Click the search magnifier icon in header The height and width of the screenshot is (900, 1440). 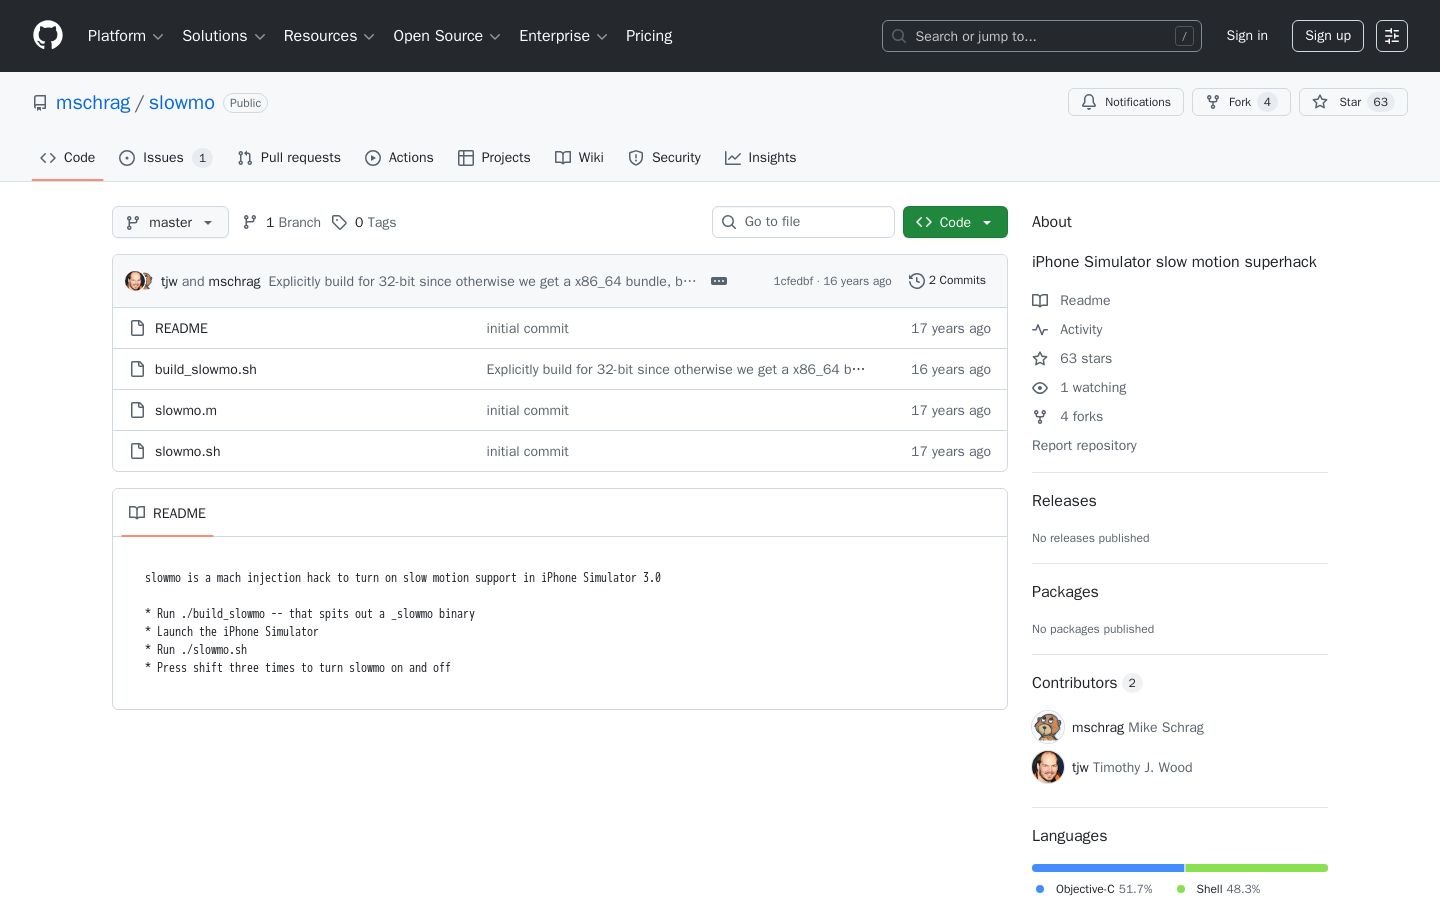pos(899,36)
